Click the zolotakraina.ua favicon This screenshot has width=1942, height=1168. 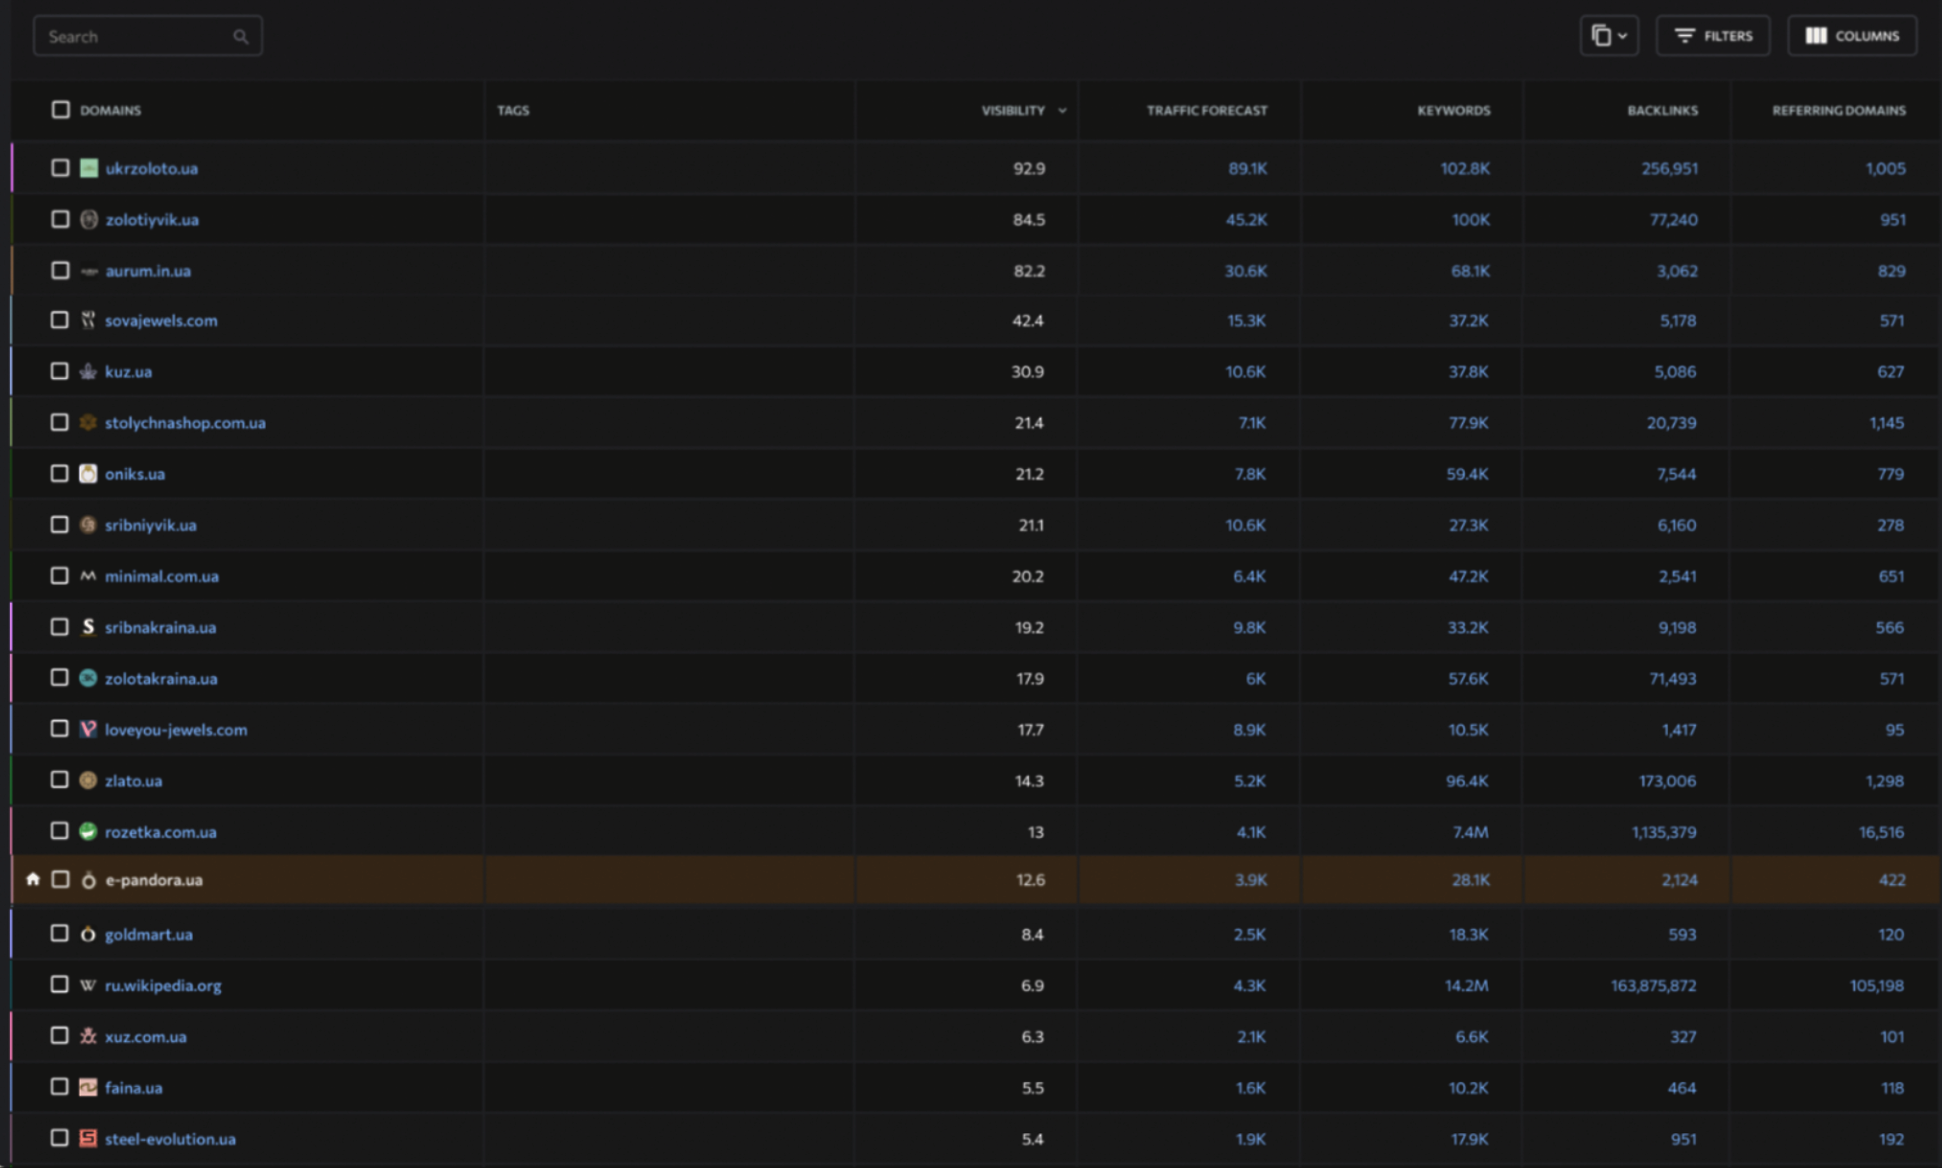point(88,678)
